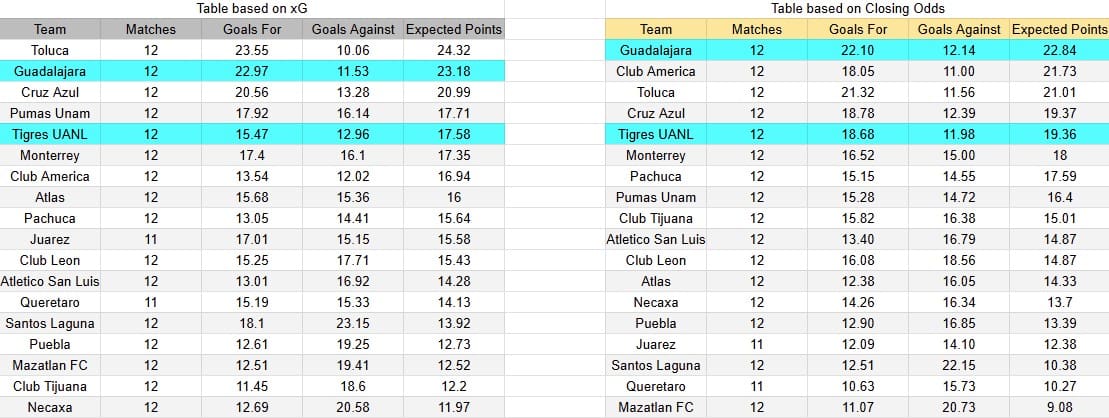
Task: Click Necaxa in the xG table
Action: (50, 407)
